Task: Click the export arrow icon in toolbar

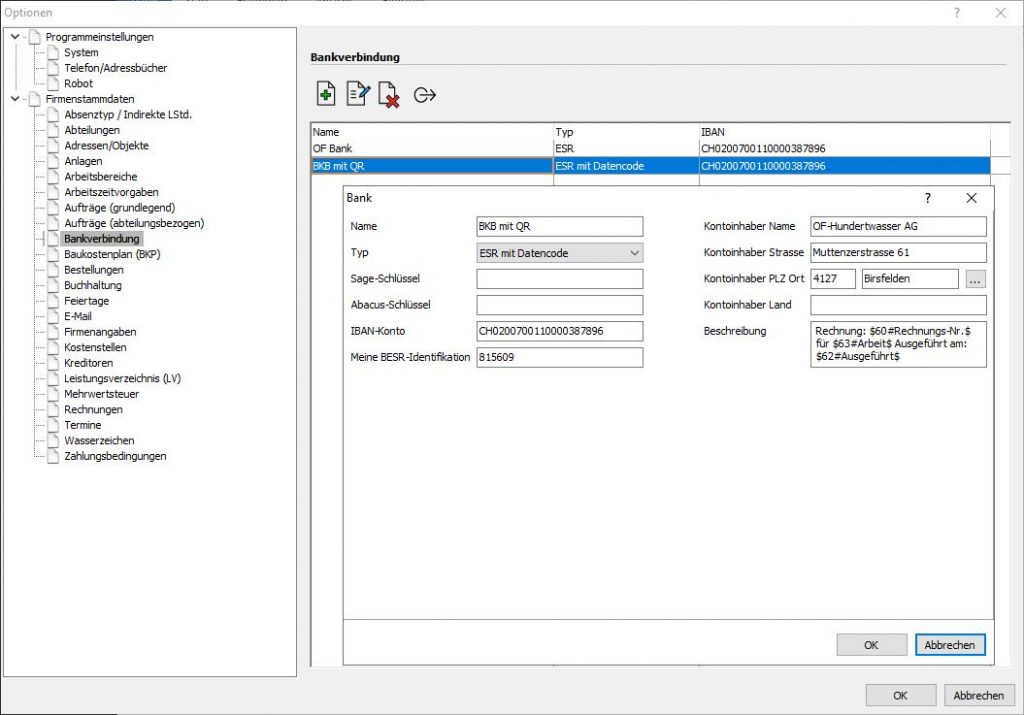Action: coord(424,95)
